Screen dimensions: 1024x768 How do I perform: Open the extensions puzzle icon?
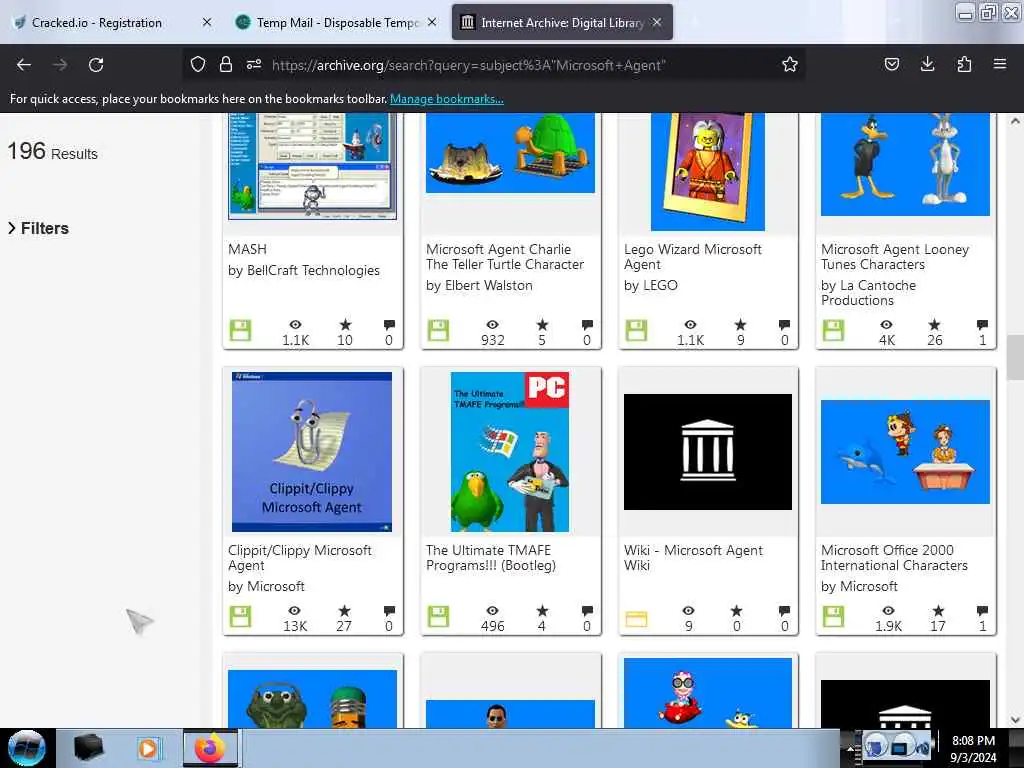pos(964,65)
